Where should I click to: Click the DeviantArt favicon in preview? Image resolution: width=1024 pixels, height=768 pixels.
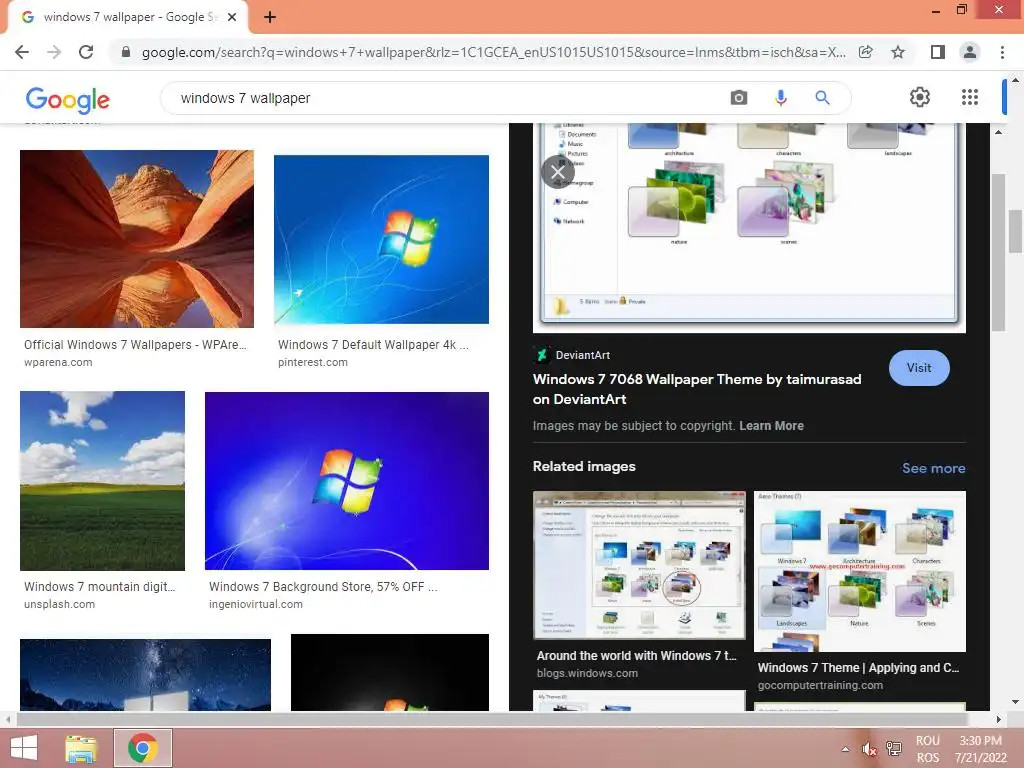pos(541,355)
